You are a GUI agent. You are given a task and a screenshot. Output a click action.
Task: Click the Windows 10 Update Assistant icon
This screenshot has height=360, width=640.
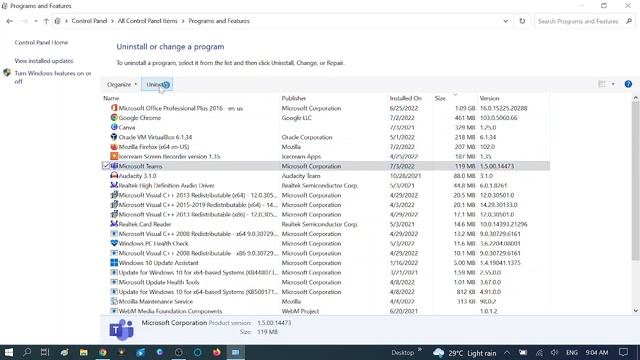pyautogui.click(x=114, y=263)
